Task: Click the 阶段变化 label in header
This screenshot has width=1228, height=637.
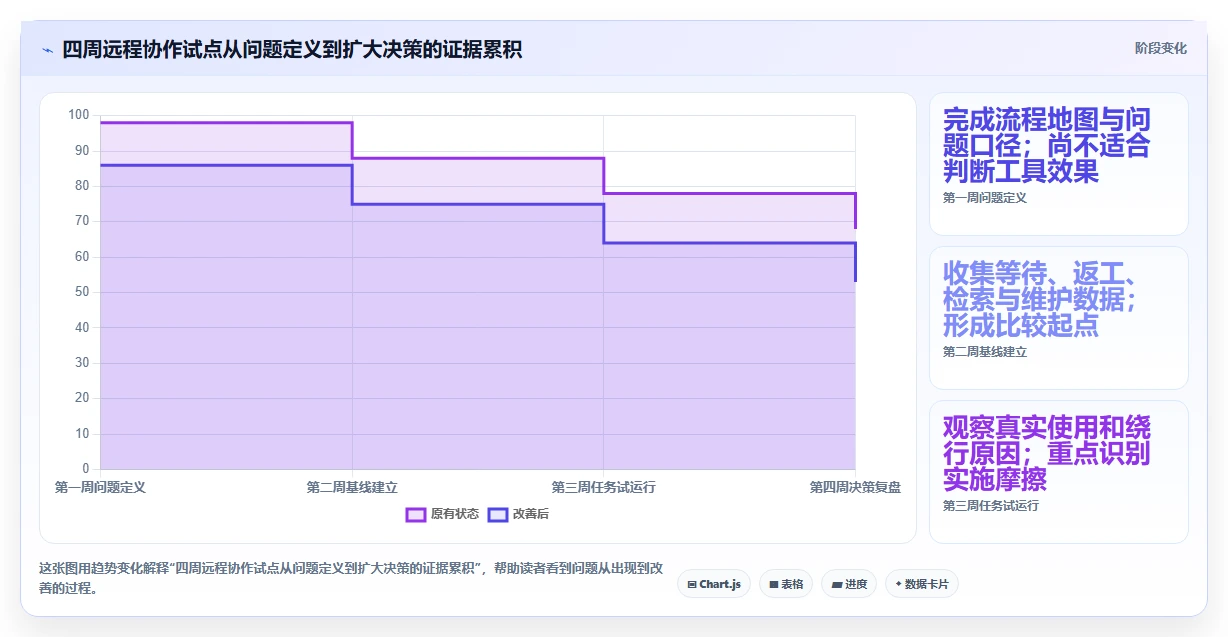Action: (x=1160, y=48)
